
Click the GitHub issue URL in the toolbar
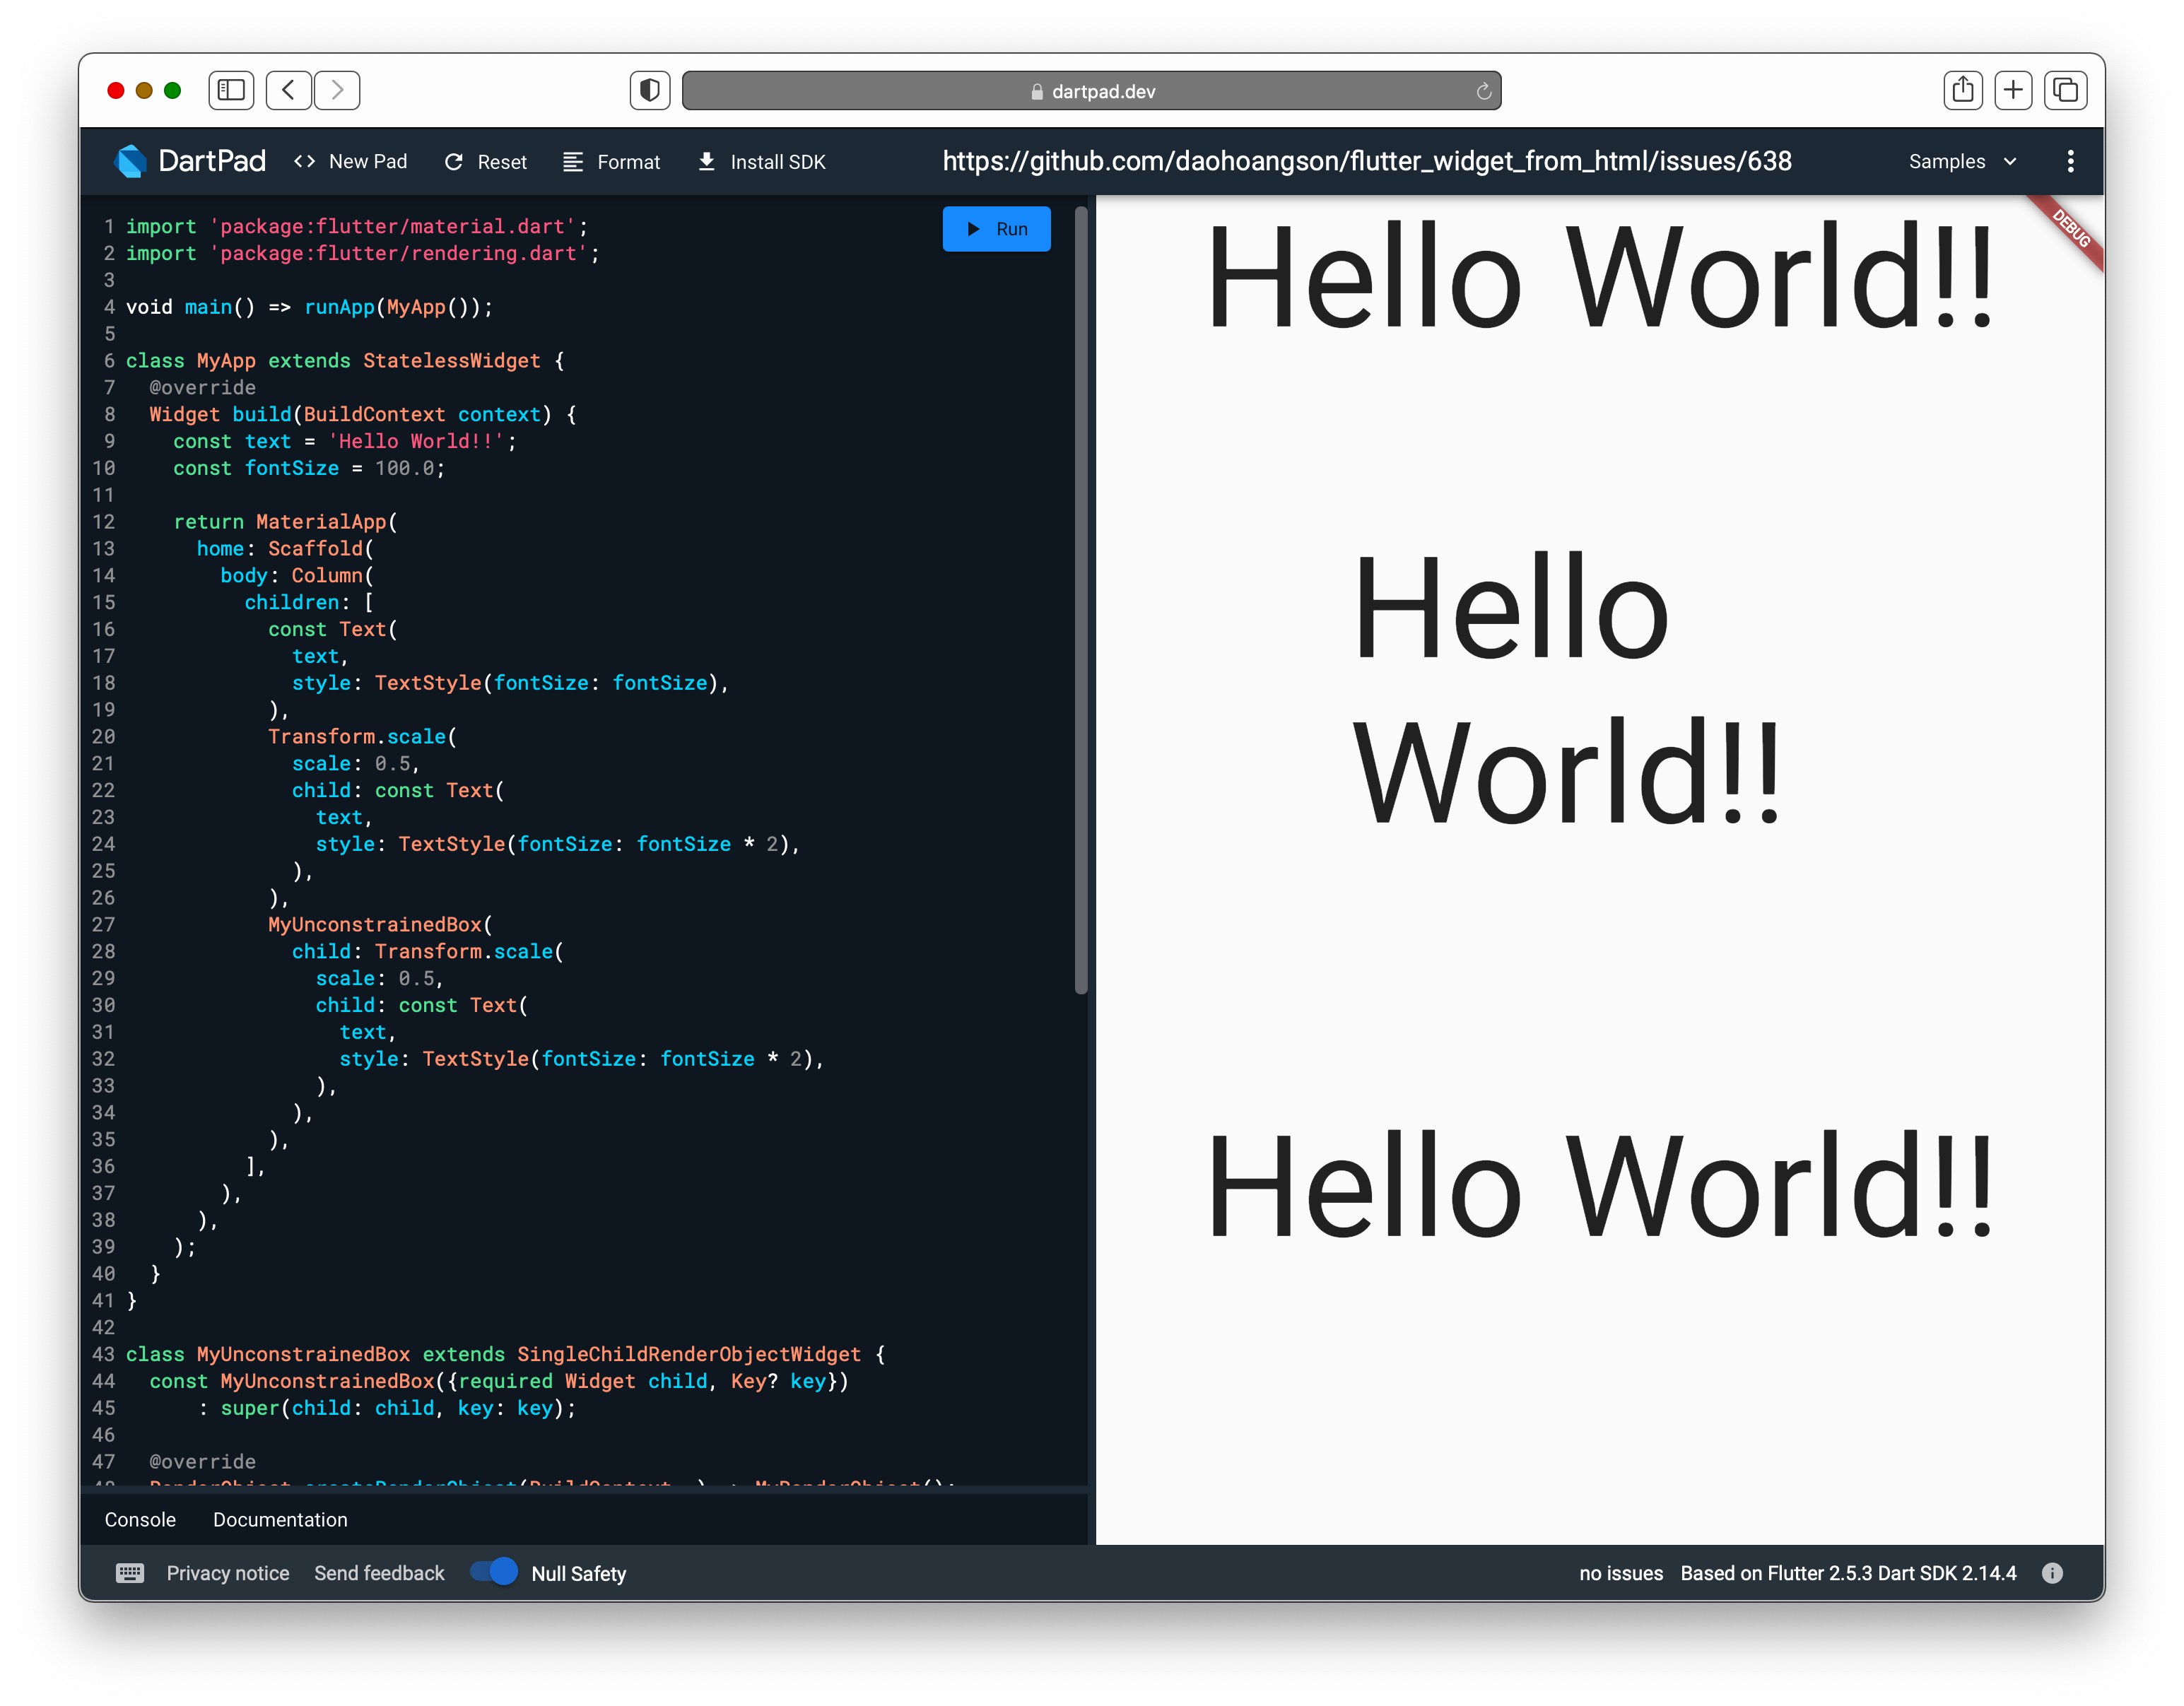[1367, 161]
